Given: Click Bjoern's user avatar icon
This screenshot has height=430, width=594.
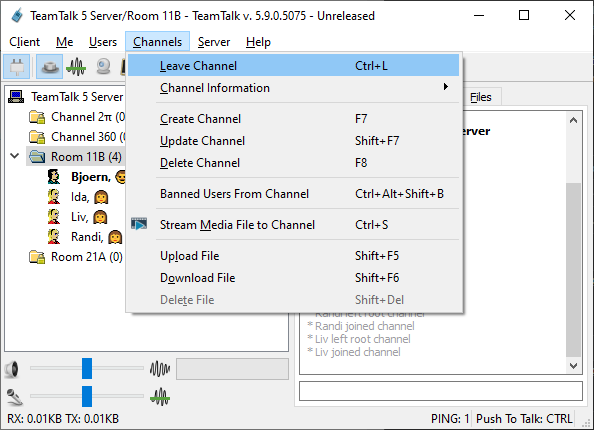Looking at the screenshot, I should point(54,177).
